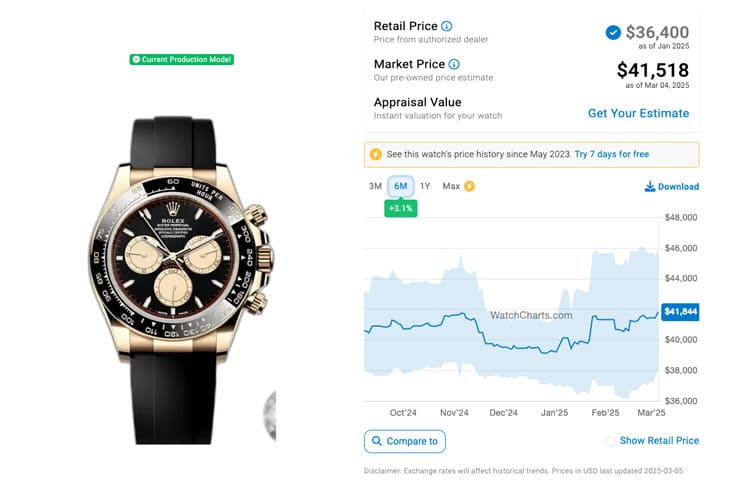
Task: Click the blue verified checkmark by $36,400
Action: [613, 33]
